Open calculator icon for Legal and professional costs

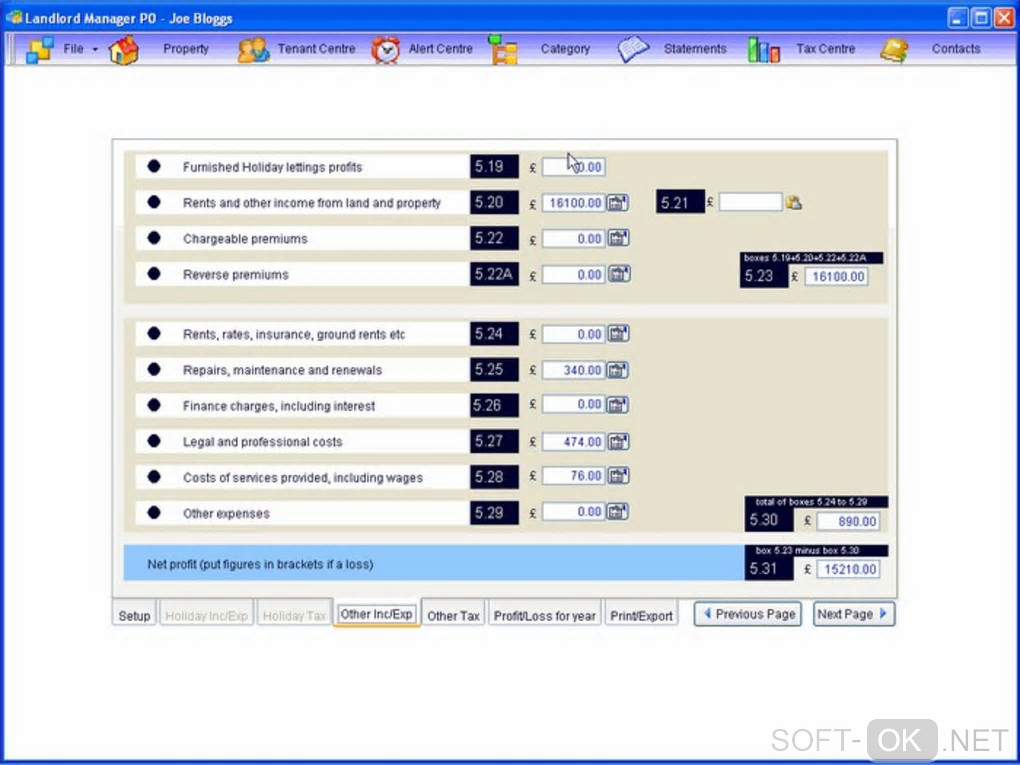pyautogui.click(x=618, y=442)
